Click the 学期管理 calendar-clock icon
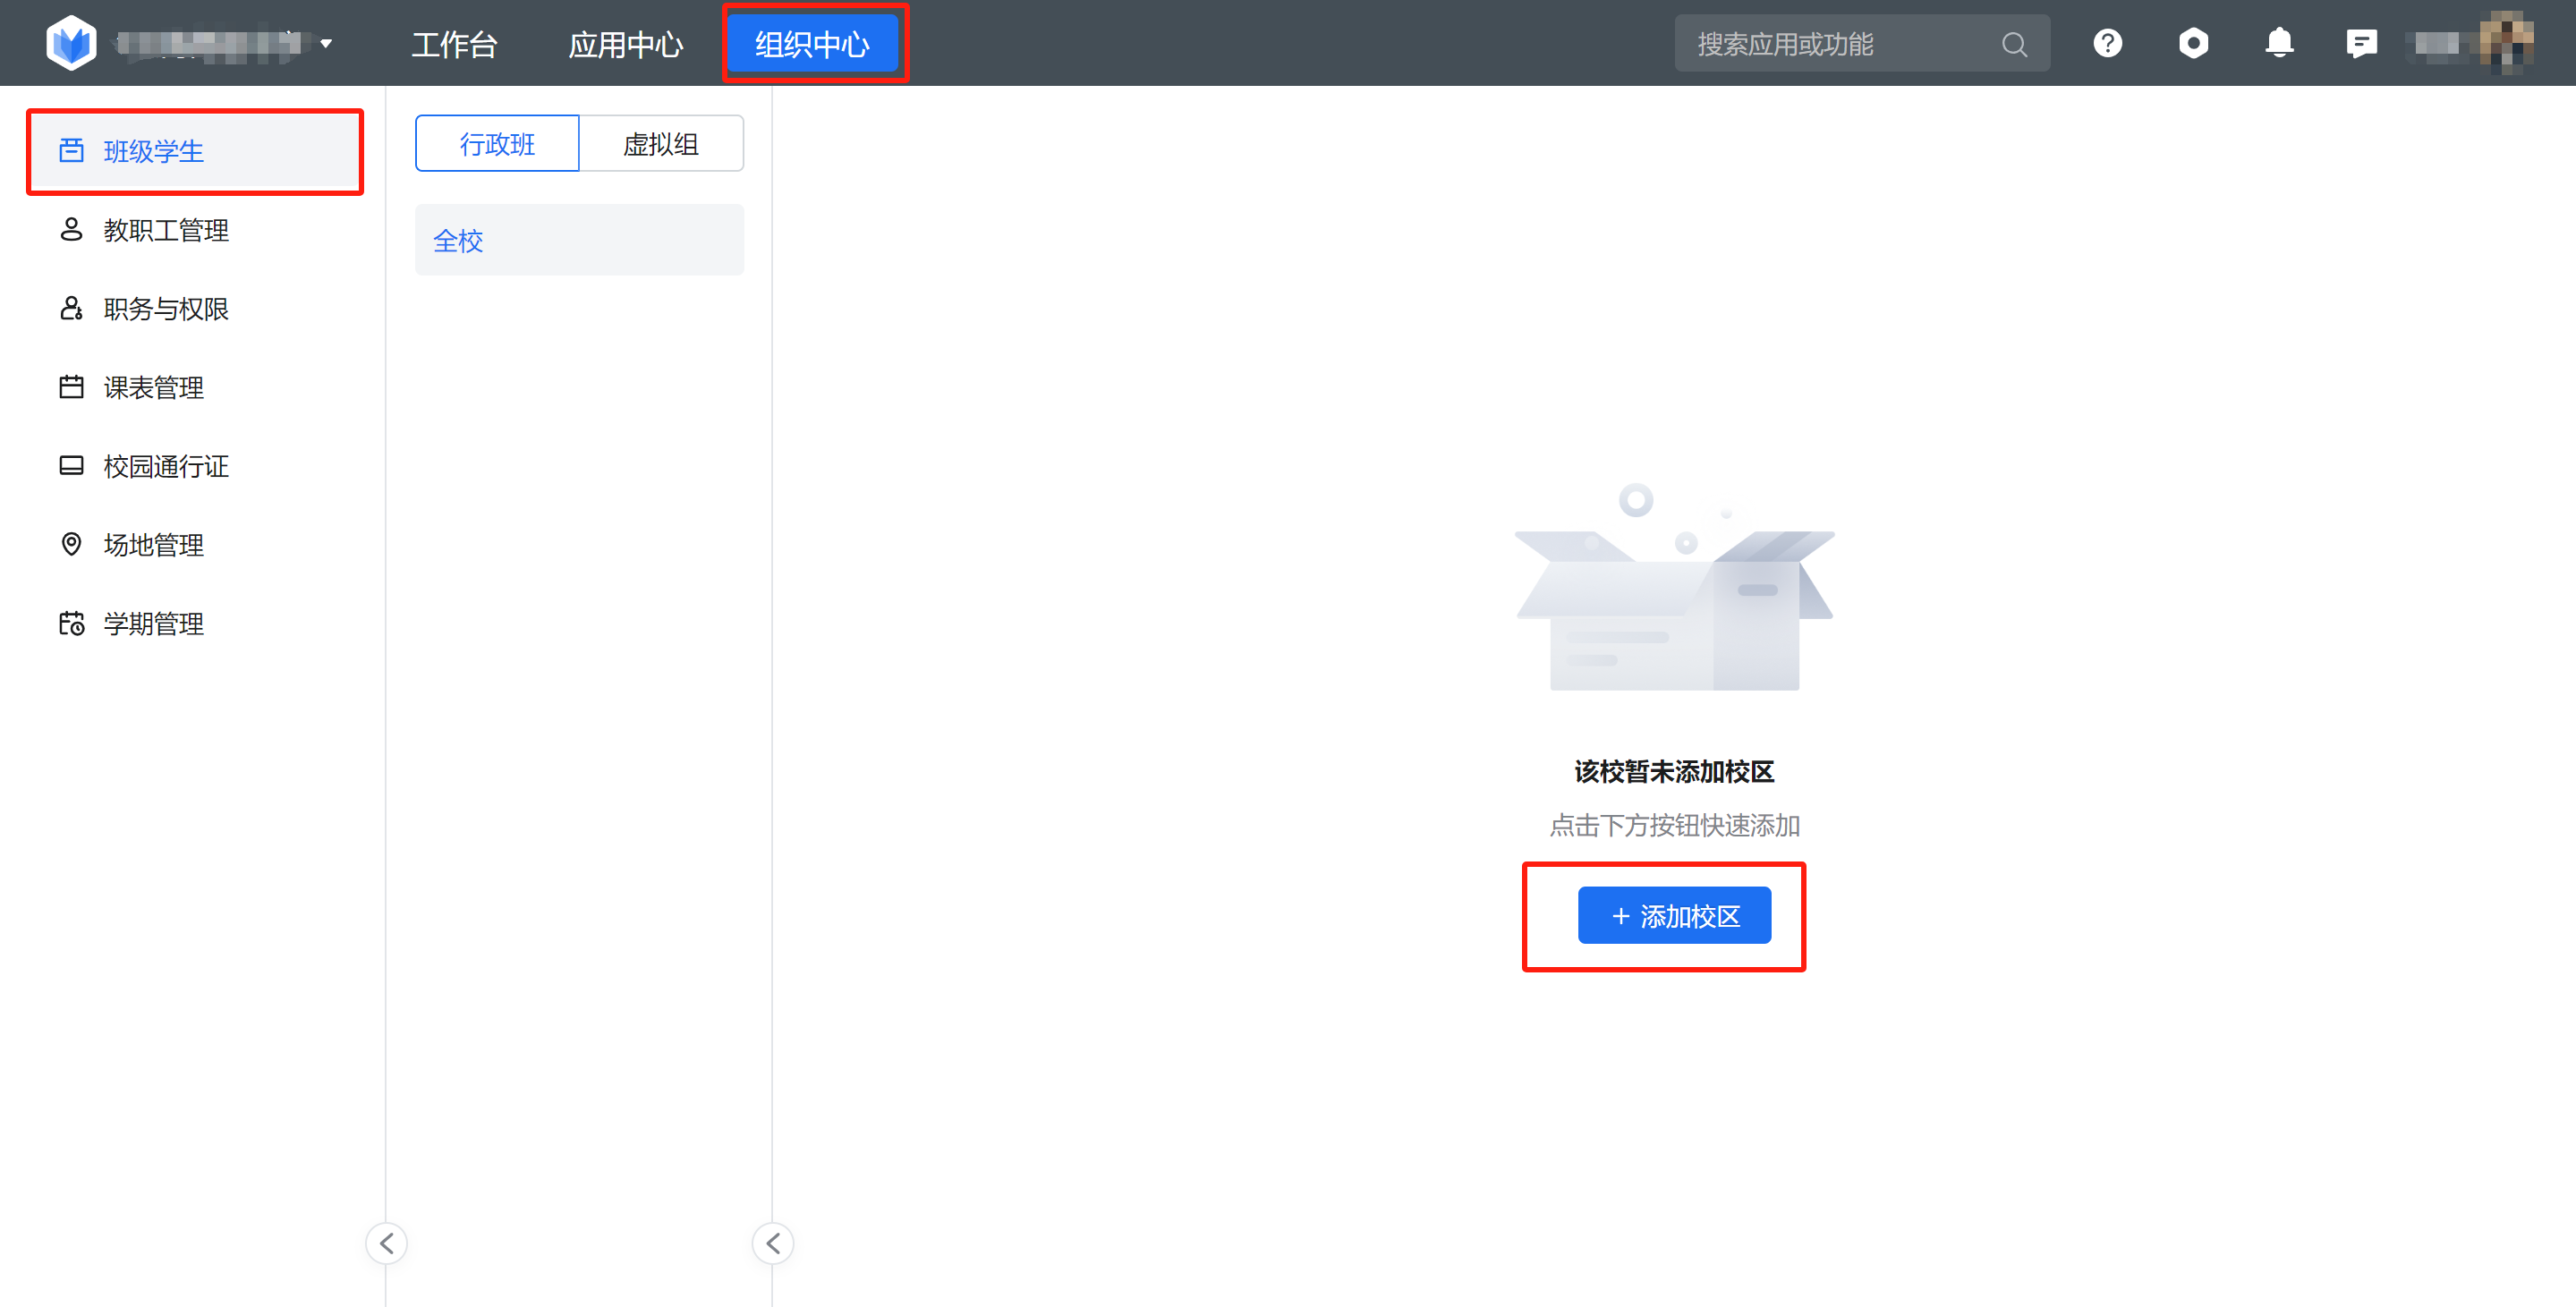This screenshot has height=1307, width=2576. 71,623
